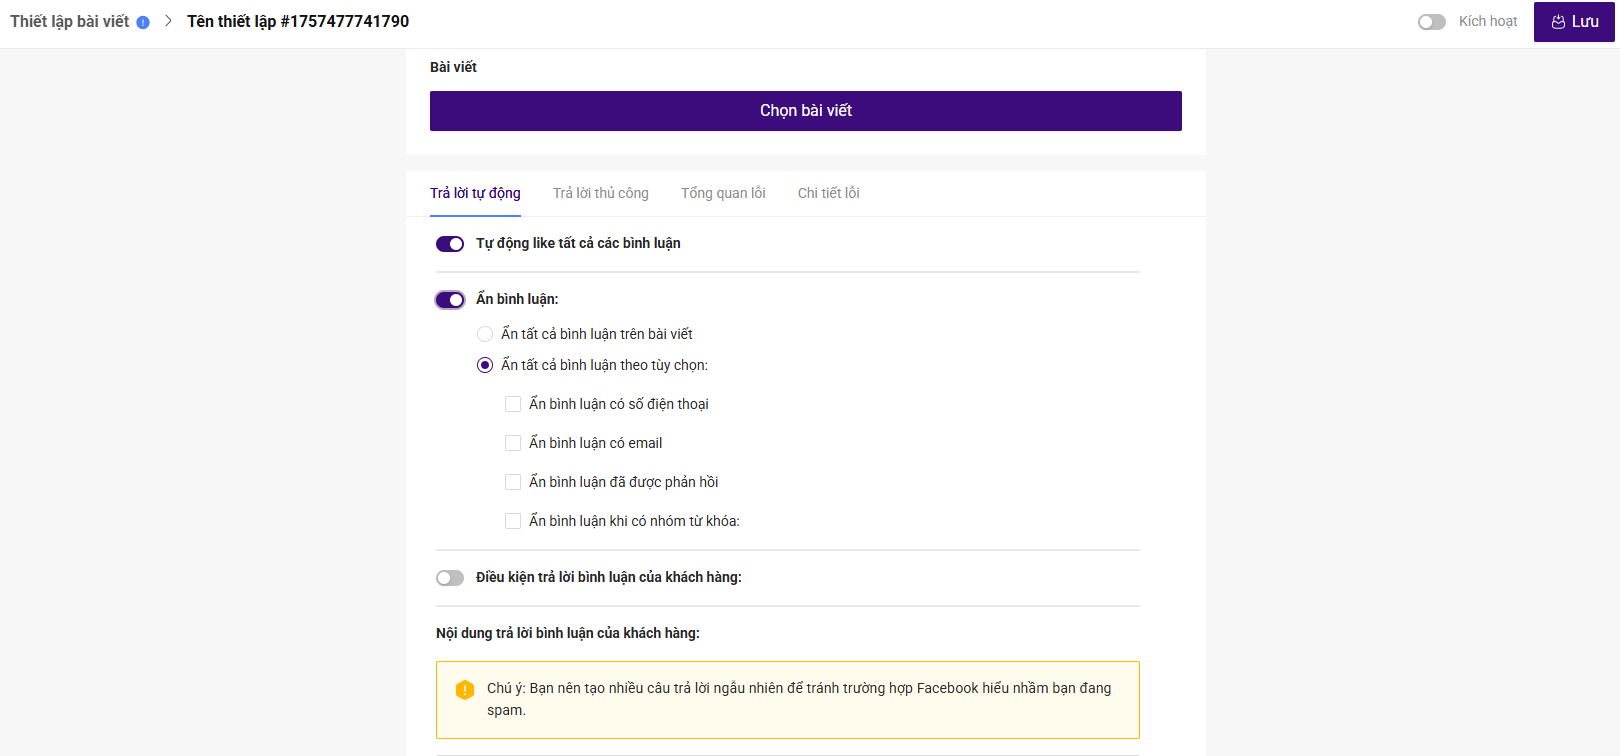The width and height of the screenshot is (1620, 756).
Task: Check Ẩn bình luận đã được phản hồi
Action: coord(513,482)
